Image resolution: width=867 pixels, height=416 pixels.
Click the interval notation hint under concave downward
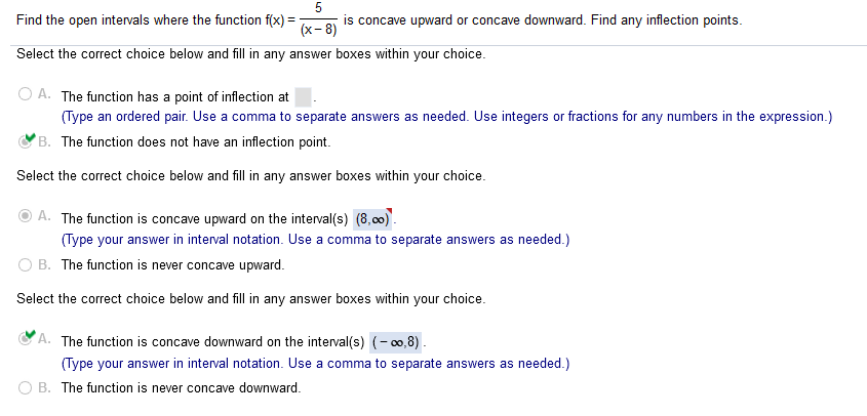tap(315, 363)
